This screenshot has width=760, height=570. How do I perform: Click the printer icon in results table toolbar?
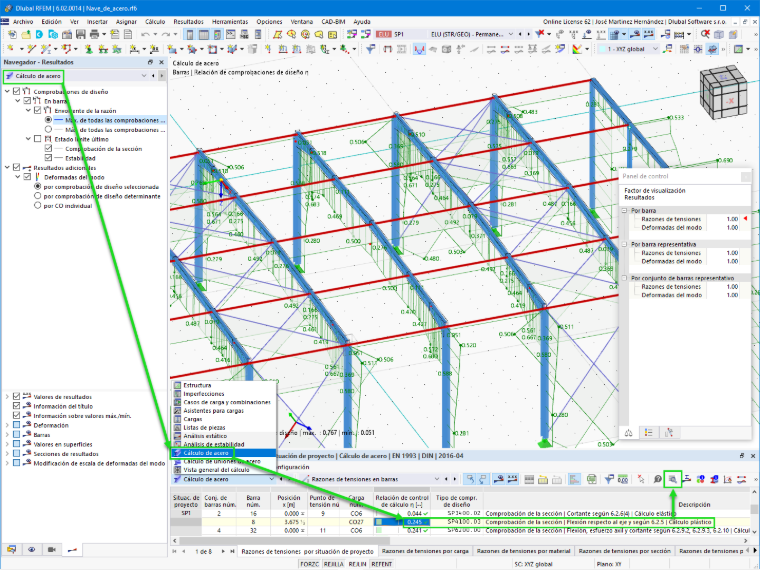click(591, 479)
